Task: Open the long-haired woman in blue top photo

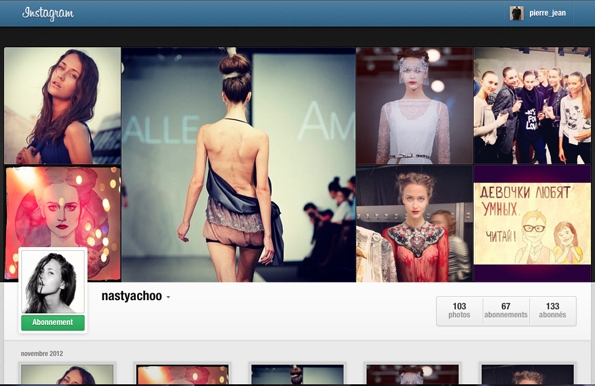Action: pos(63,106)
